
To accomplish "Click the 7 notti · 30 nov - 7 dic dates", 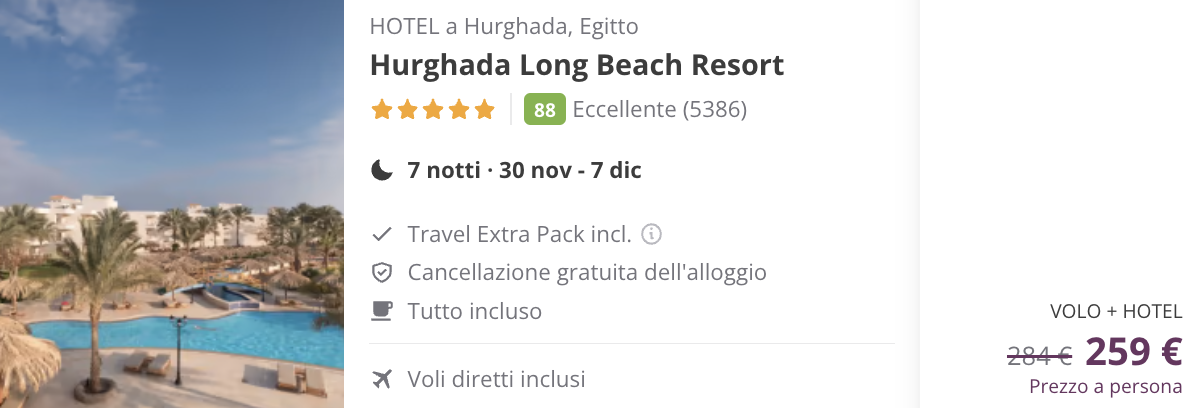I will pos(525,171).
